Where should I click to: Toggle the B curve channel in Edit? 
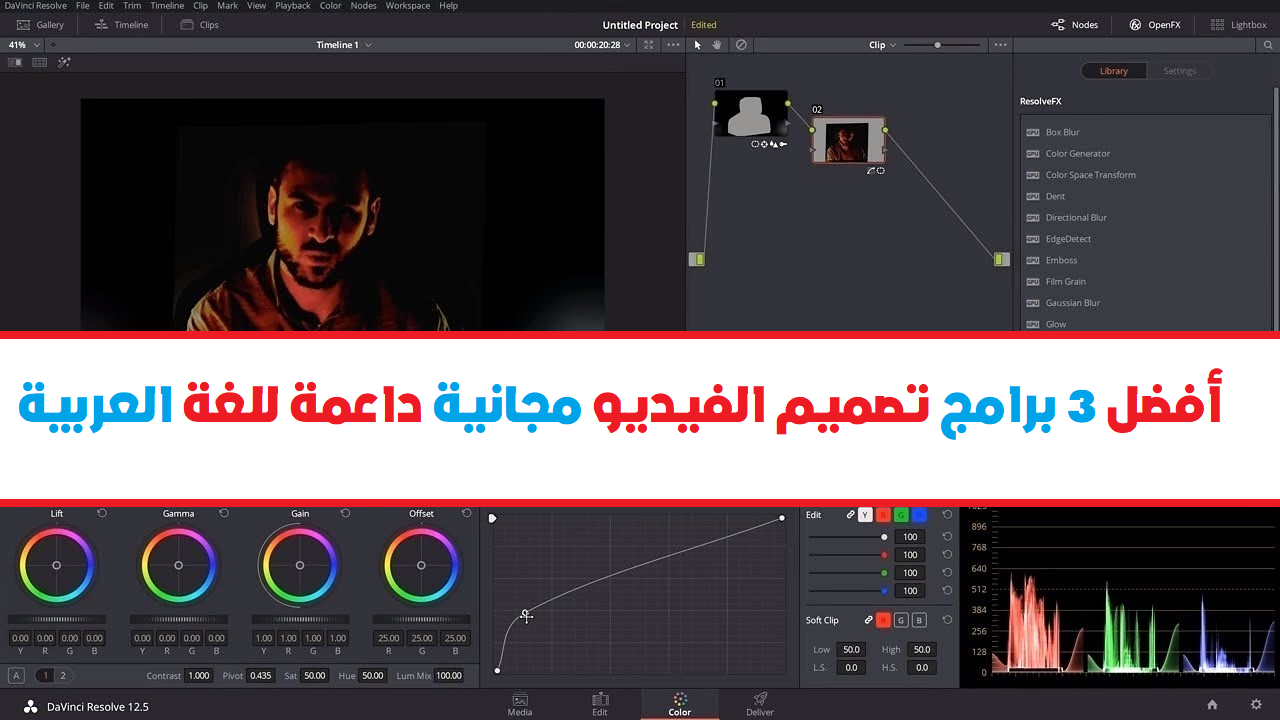[x=919, y=515]
